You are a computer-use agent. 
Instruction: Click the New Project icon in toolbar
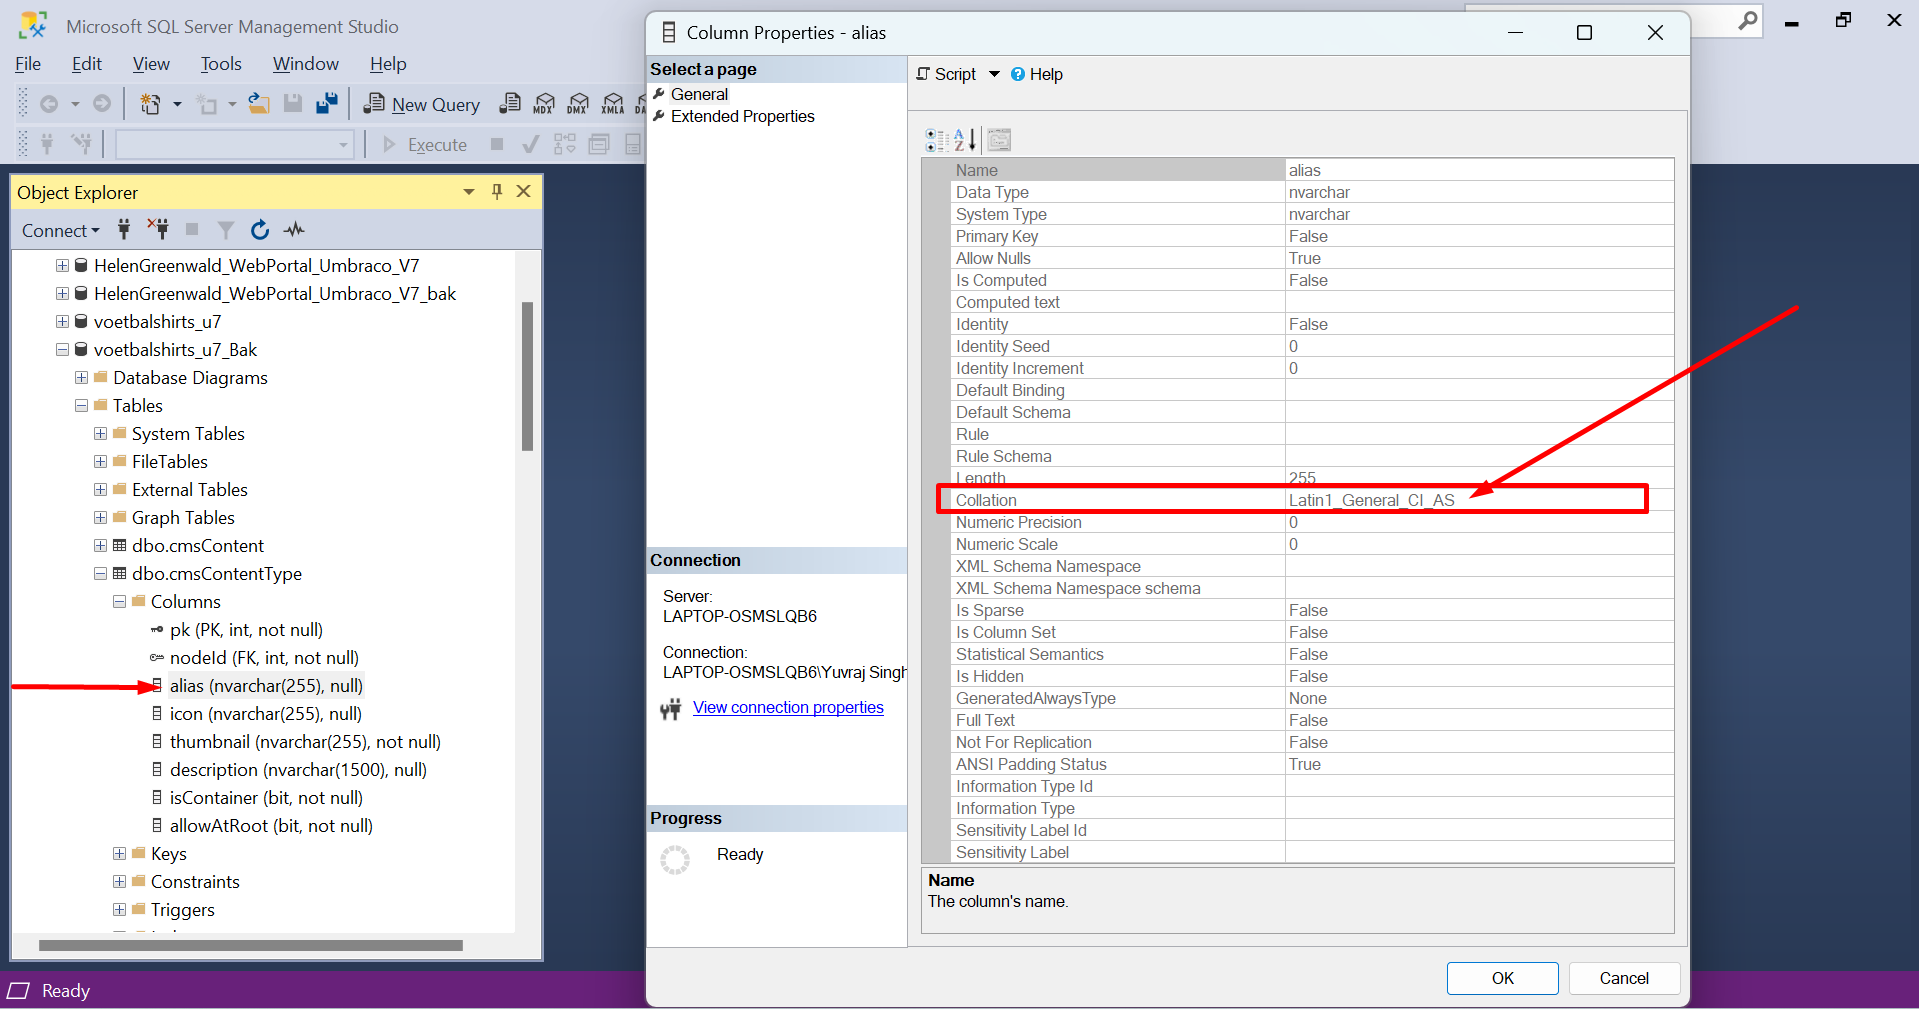150,104
